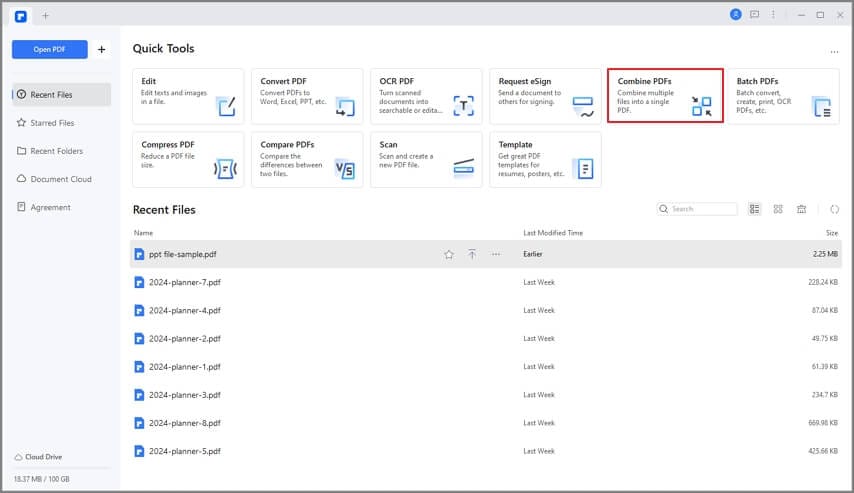Open the Starred Files section
This screenshot has width=854, height=493.
point(53,123)
